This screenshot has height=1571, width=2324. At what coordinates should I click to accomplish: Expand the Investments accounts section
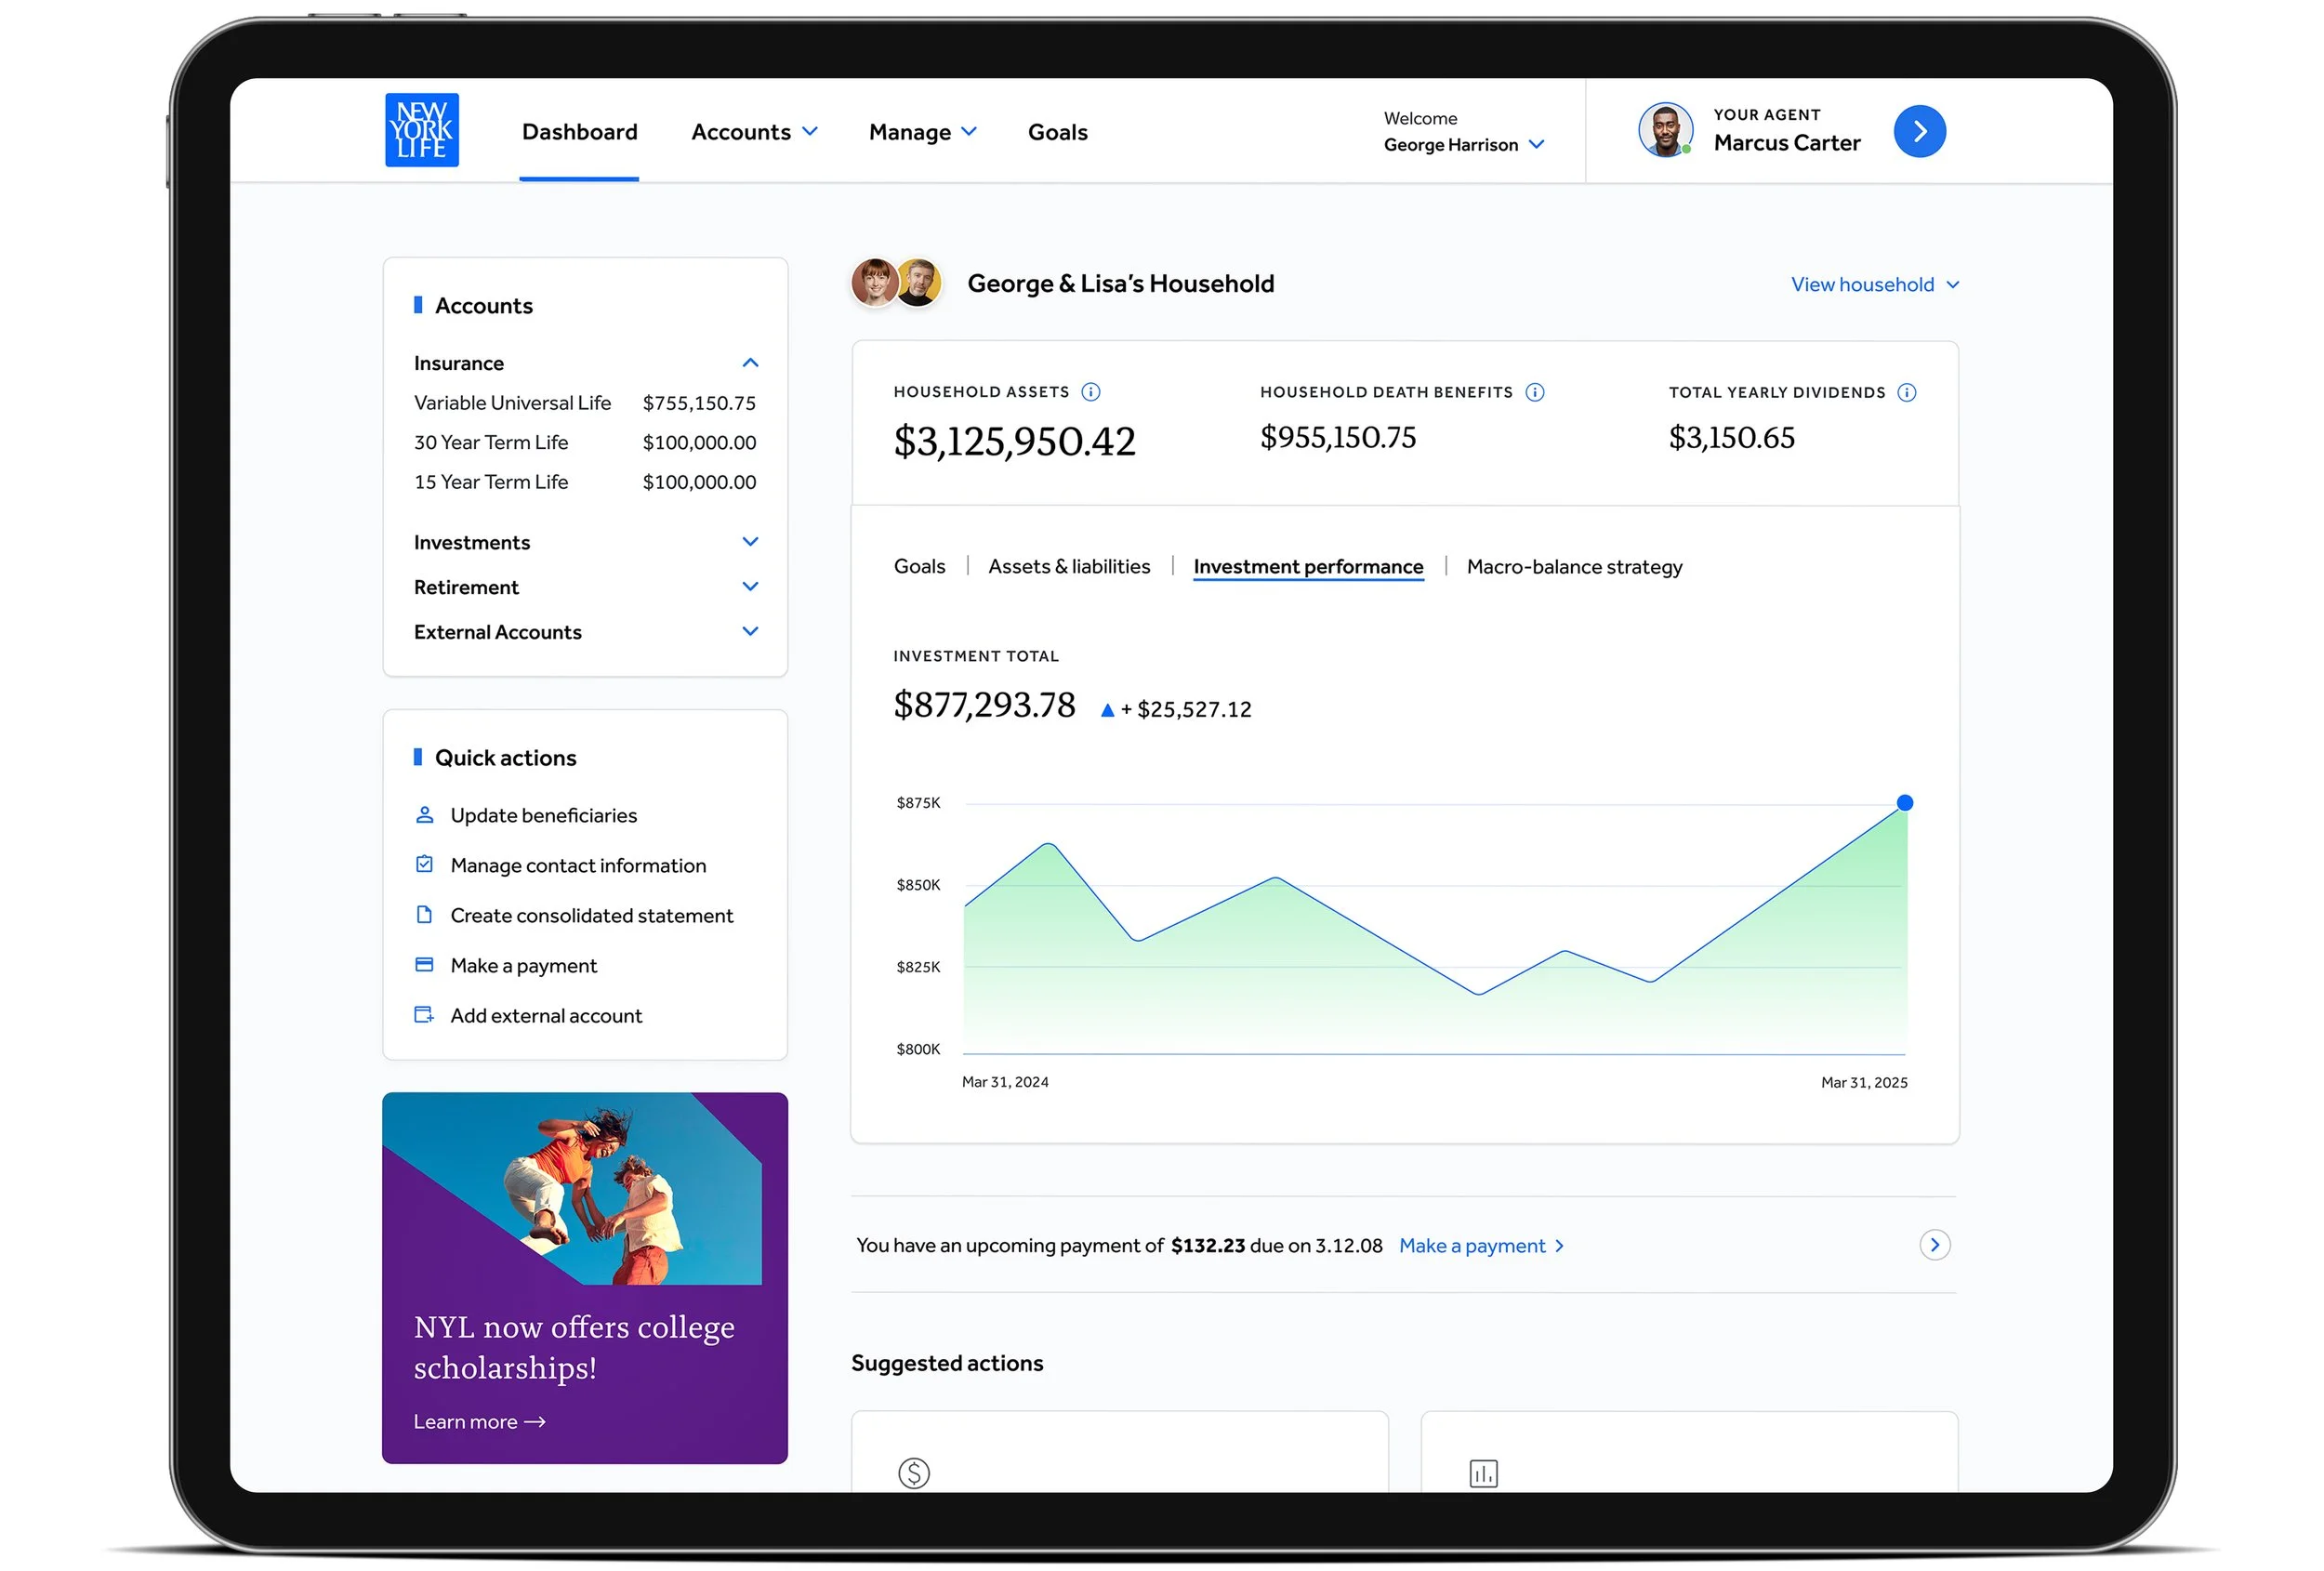click(x=750, y=542)
